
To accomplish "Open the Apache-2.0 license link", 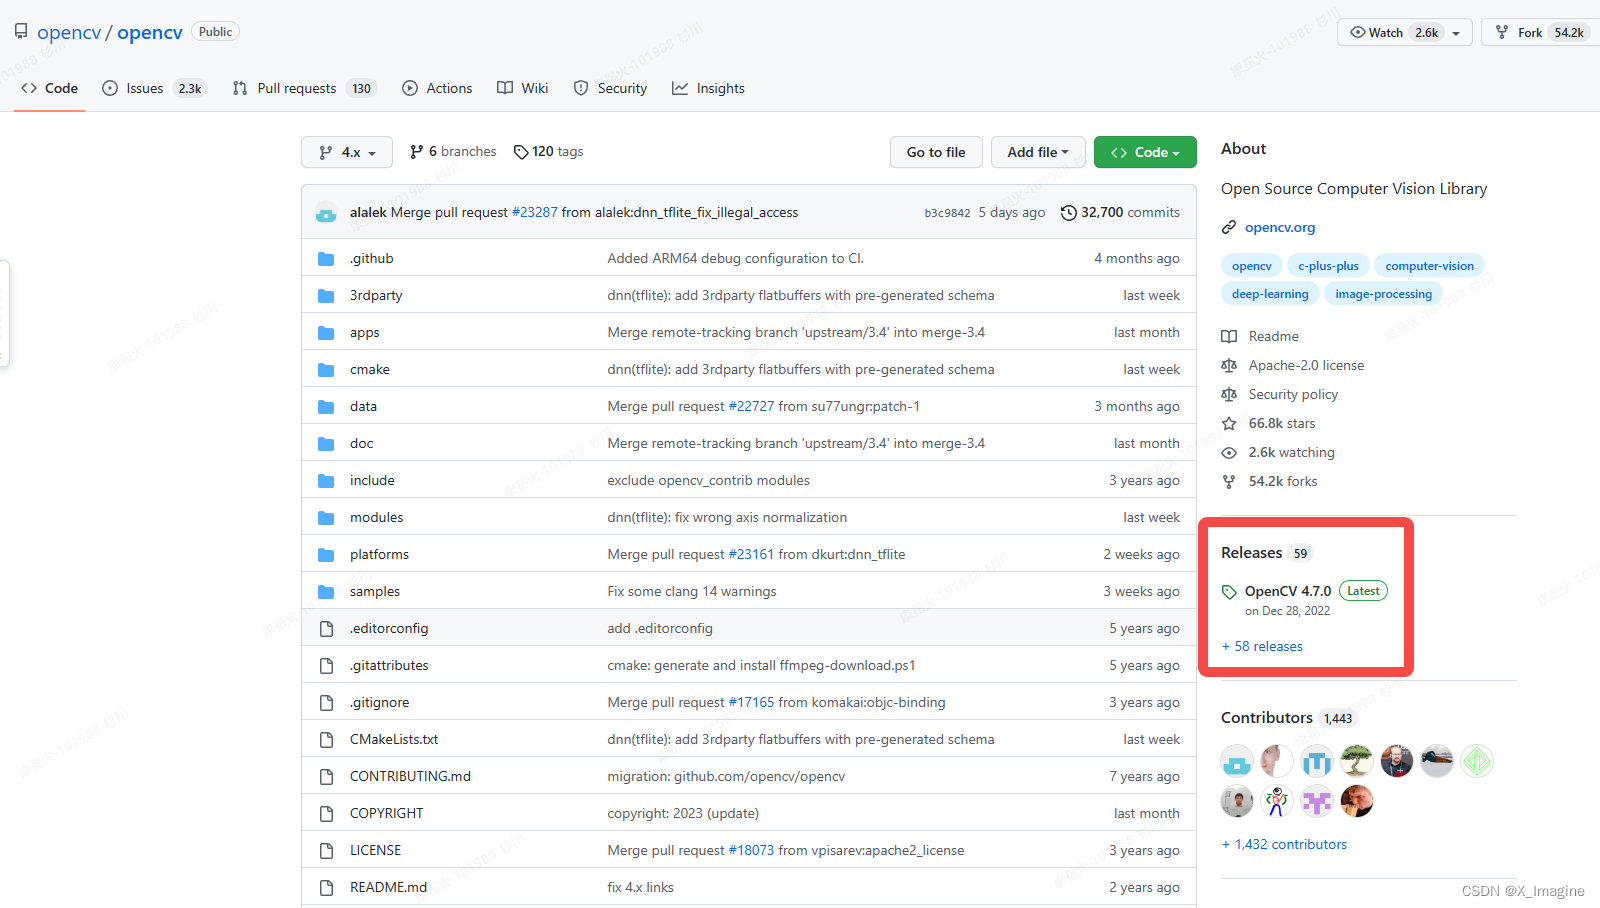I will (x=1306, y=366).
